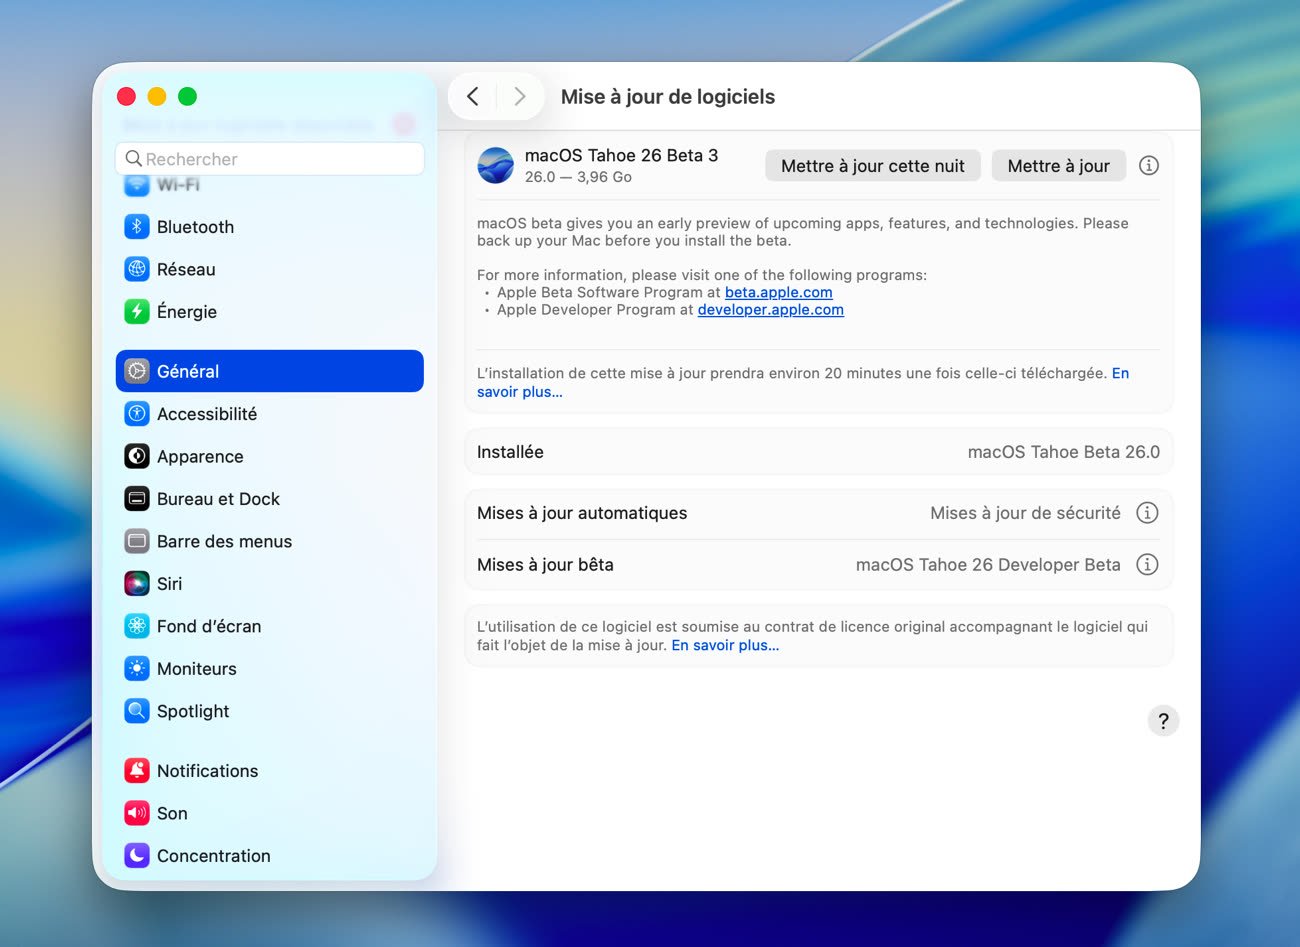Screen dimensions: 1300x947
Task: Click the macOS Tahoe update icon
Action: 496,165
